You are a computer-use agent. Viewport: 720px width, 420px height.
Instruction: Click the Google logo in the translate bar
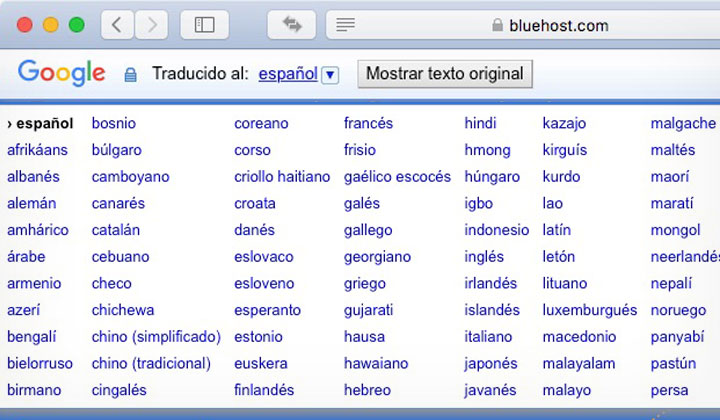[62, 73]
